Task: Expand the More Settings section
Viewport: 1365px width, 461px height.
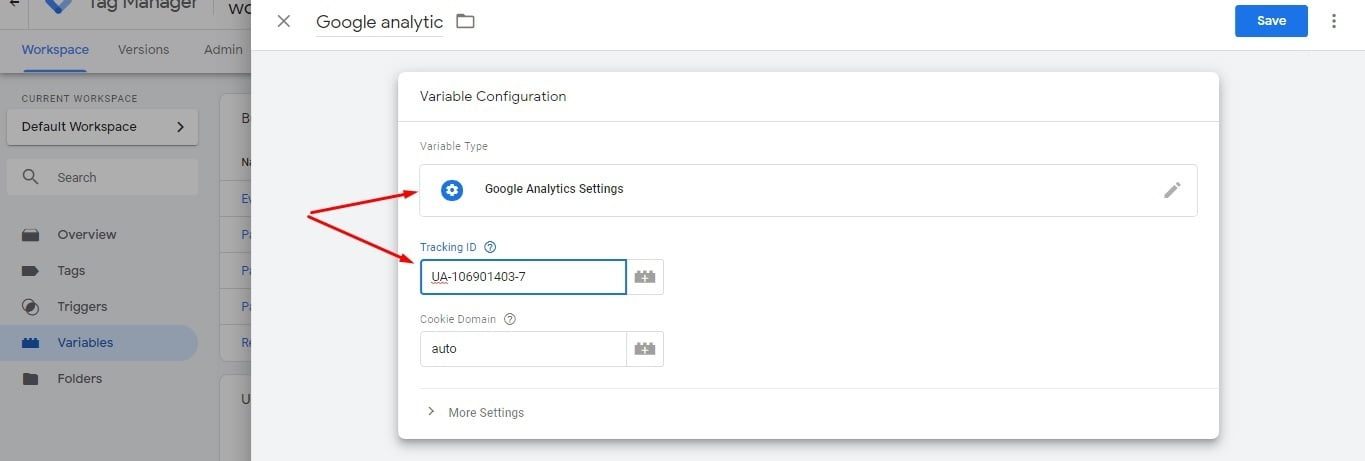Action: pos(475,412)
